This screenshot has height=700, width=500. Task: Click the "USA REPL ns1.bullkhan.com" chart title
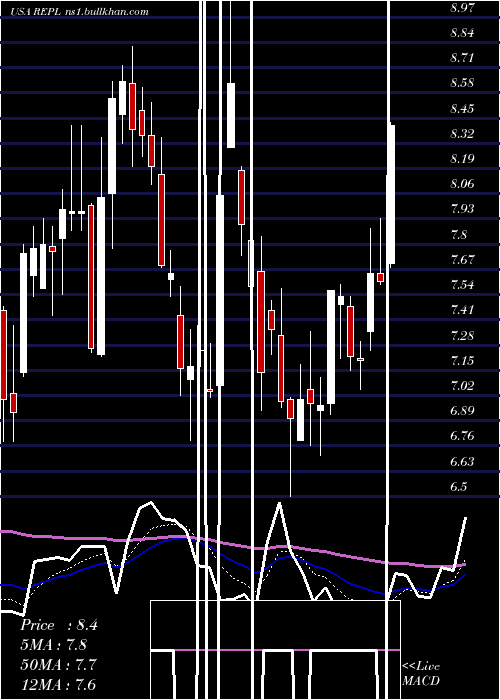(80, 12)
